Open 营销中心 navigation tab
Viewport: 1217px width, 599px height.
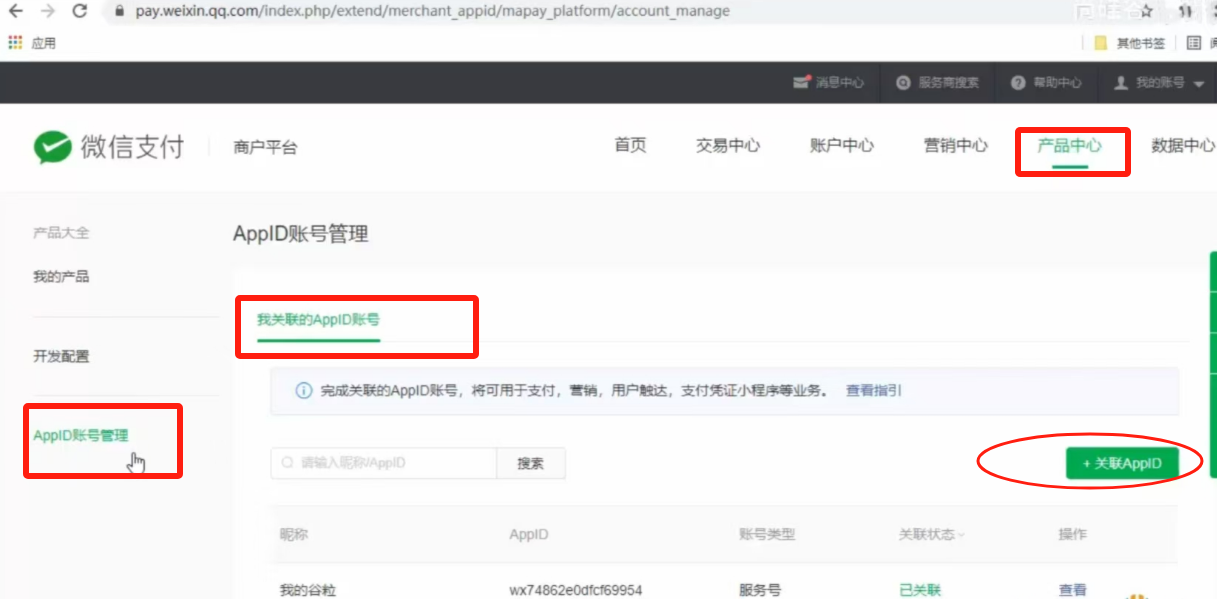(956, 145)
